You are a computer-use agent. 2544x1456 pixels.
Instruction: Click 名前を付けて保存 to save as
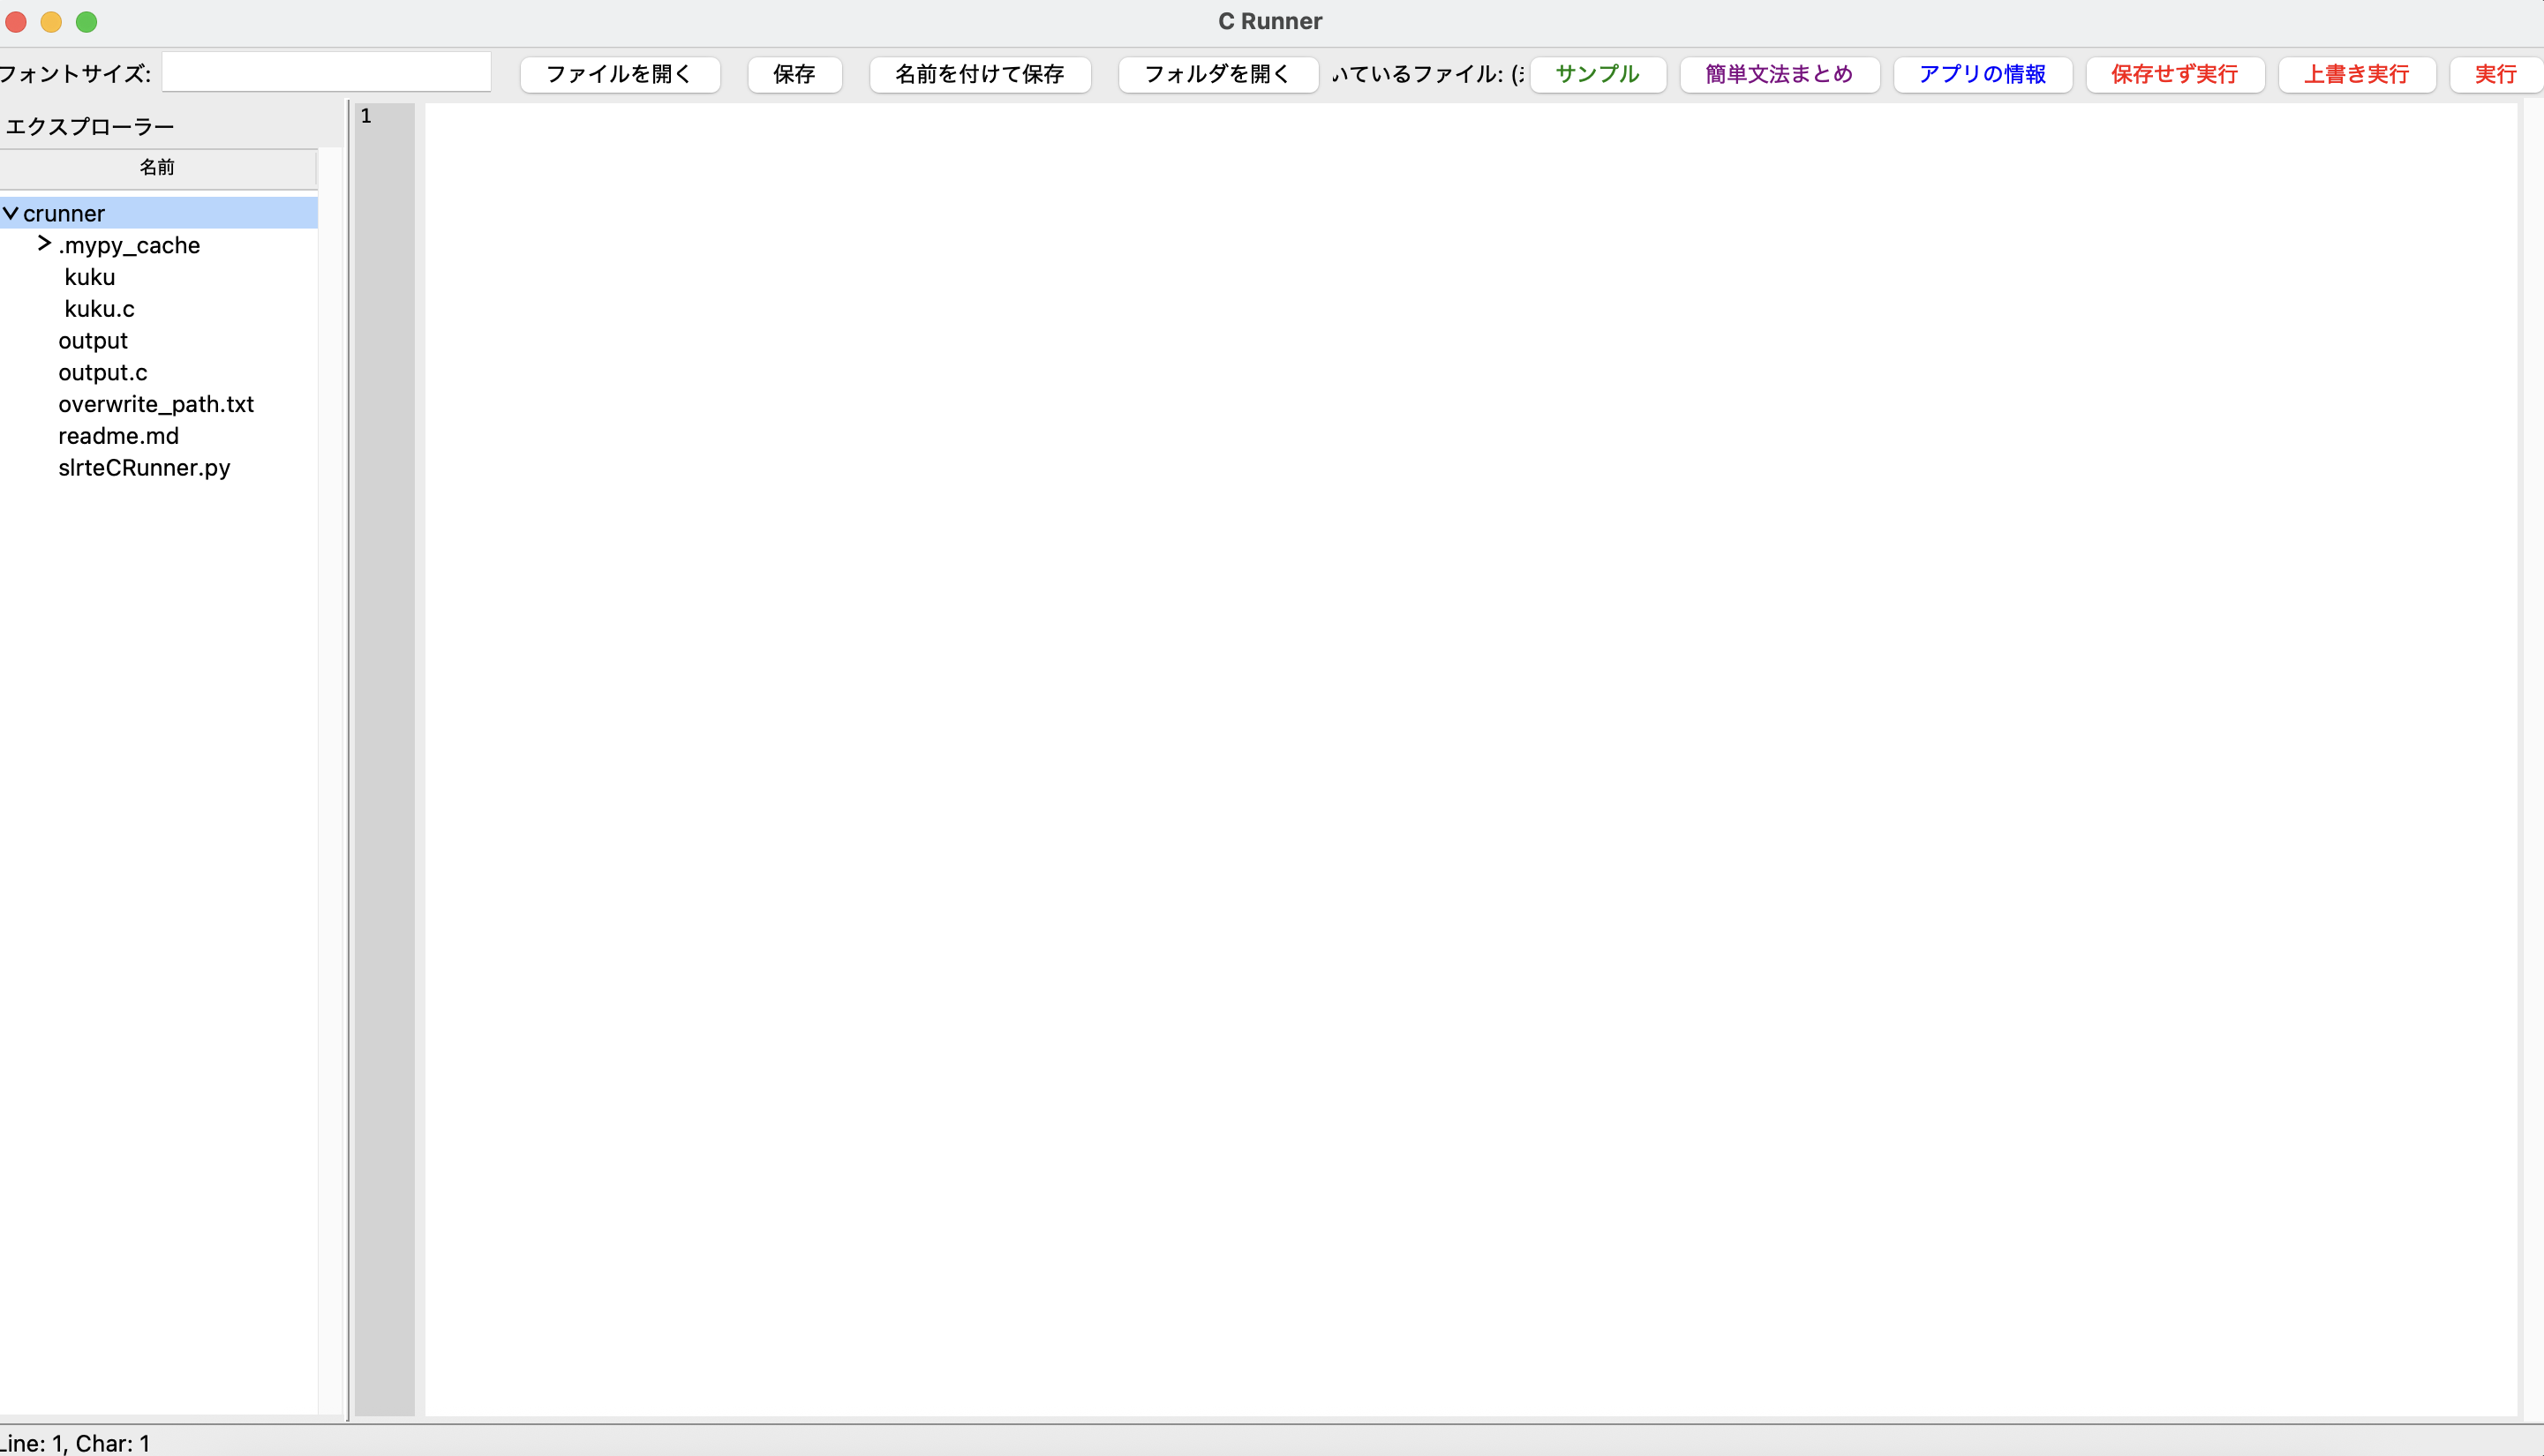pyautogui.click(x=979, y=74)
